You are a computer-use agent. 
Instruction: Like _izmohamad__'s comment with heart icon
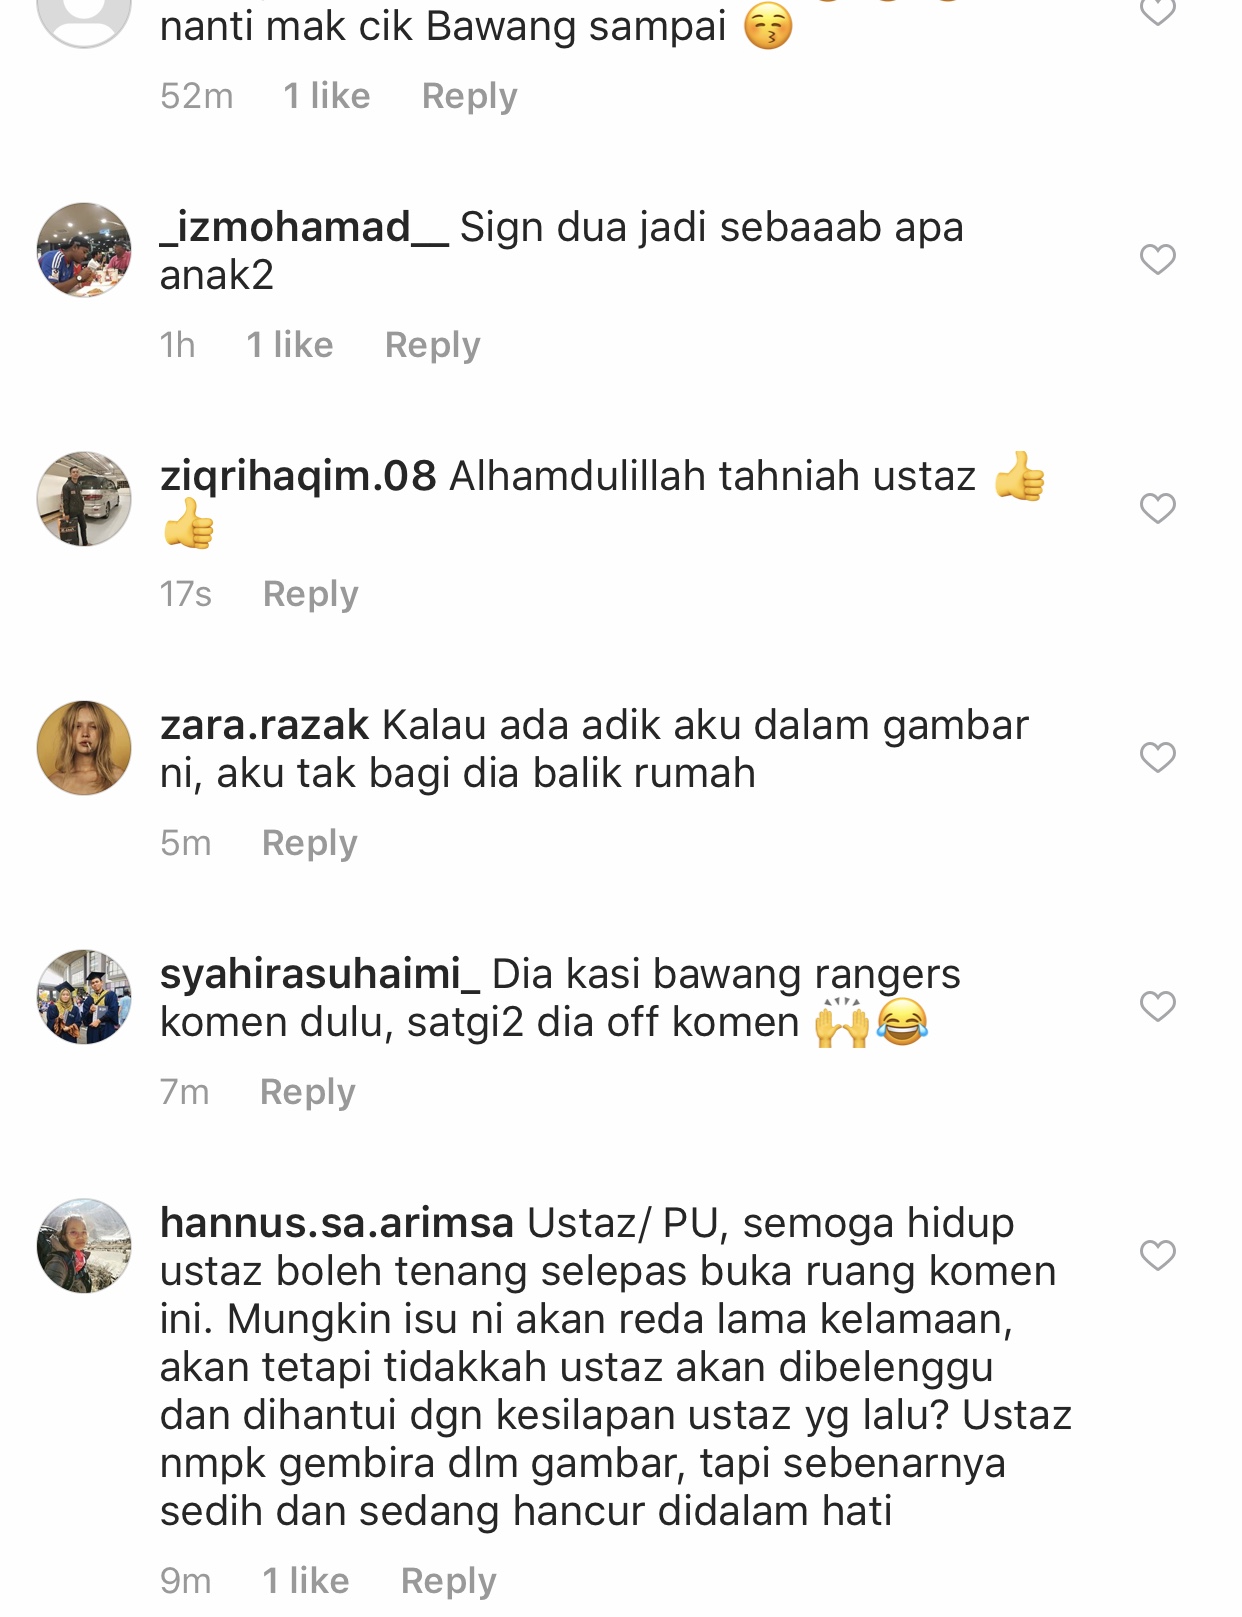pyautogui.click(x=1158, y=259)
